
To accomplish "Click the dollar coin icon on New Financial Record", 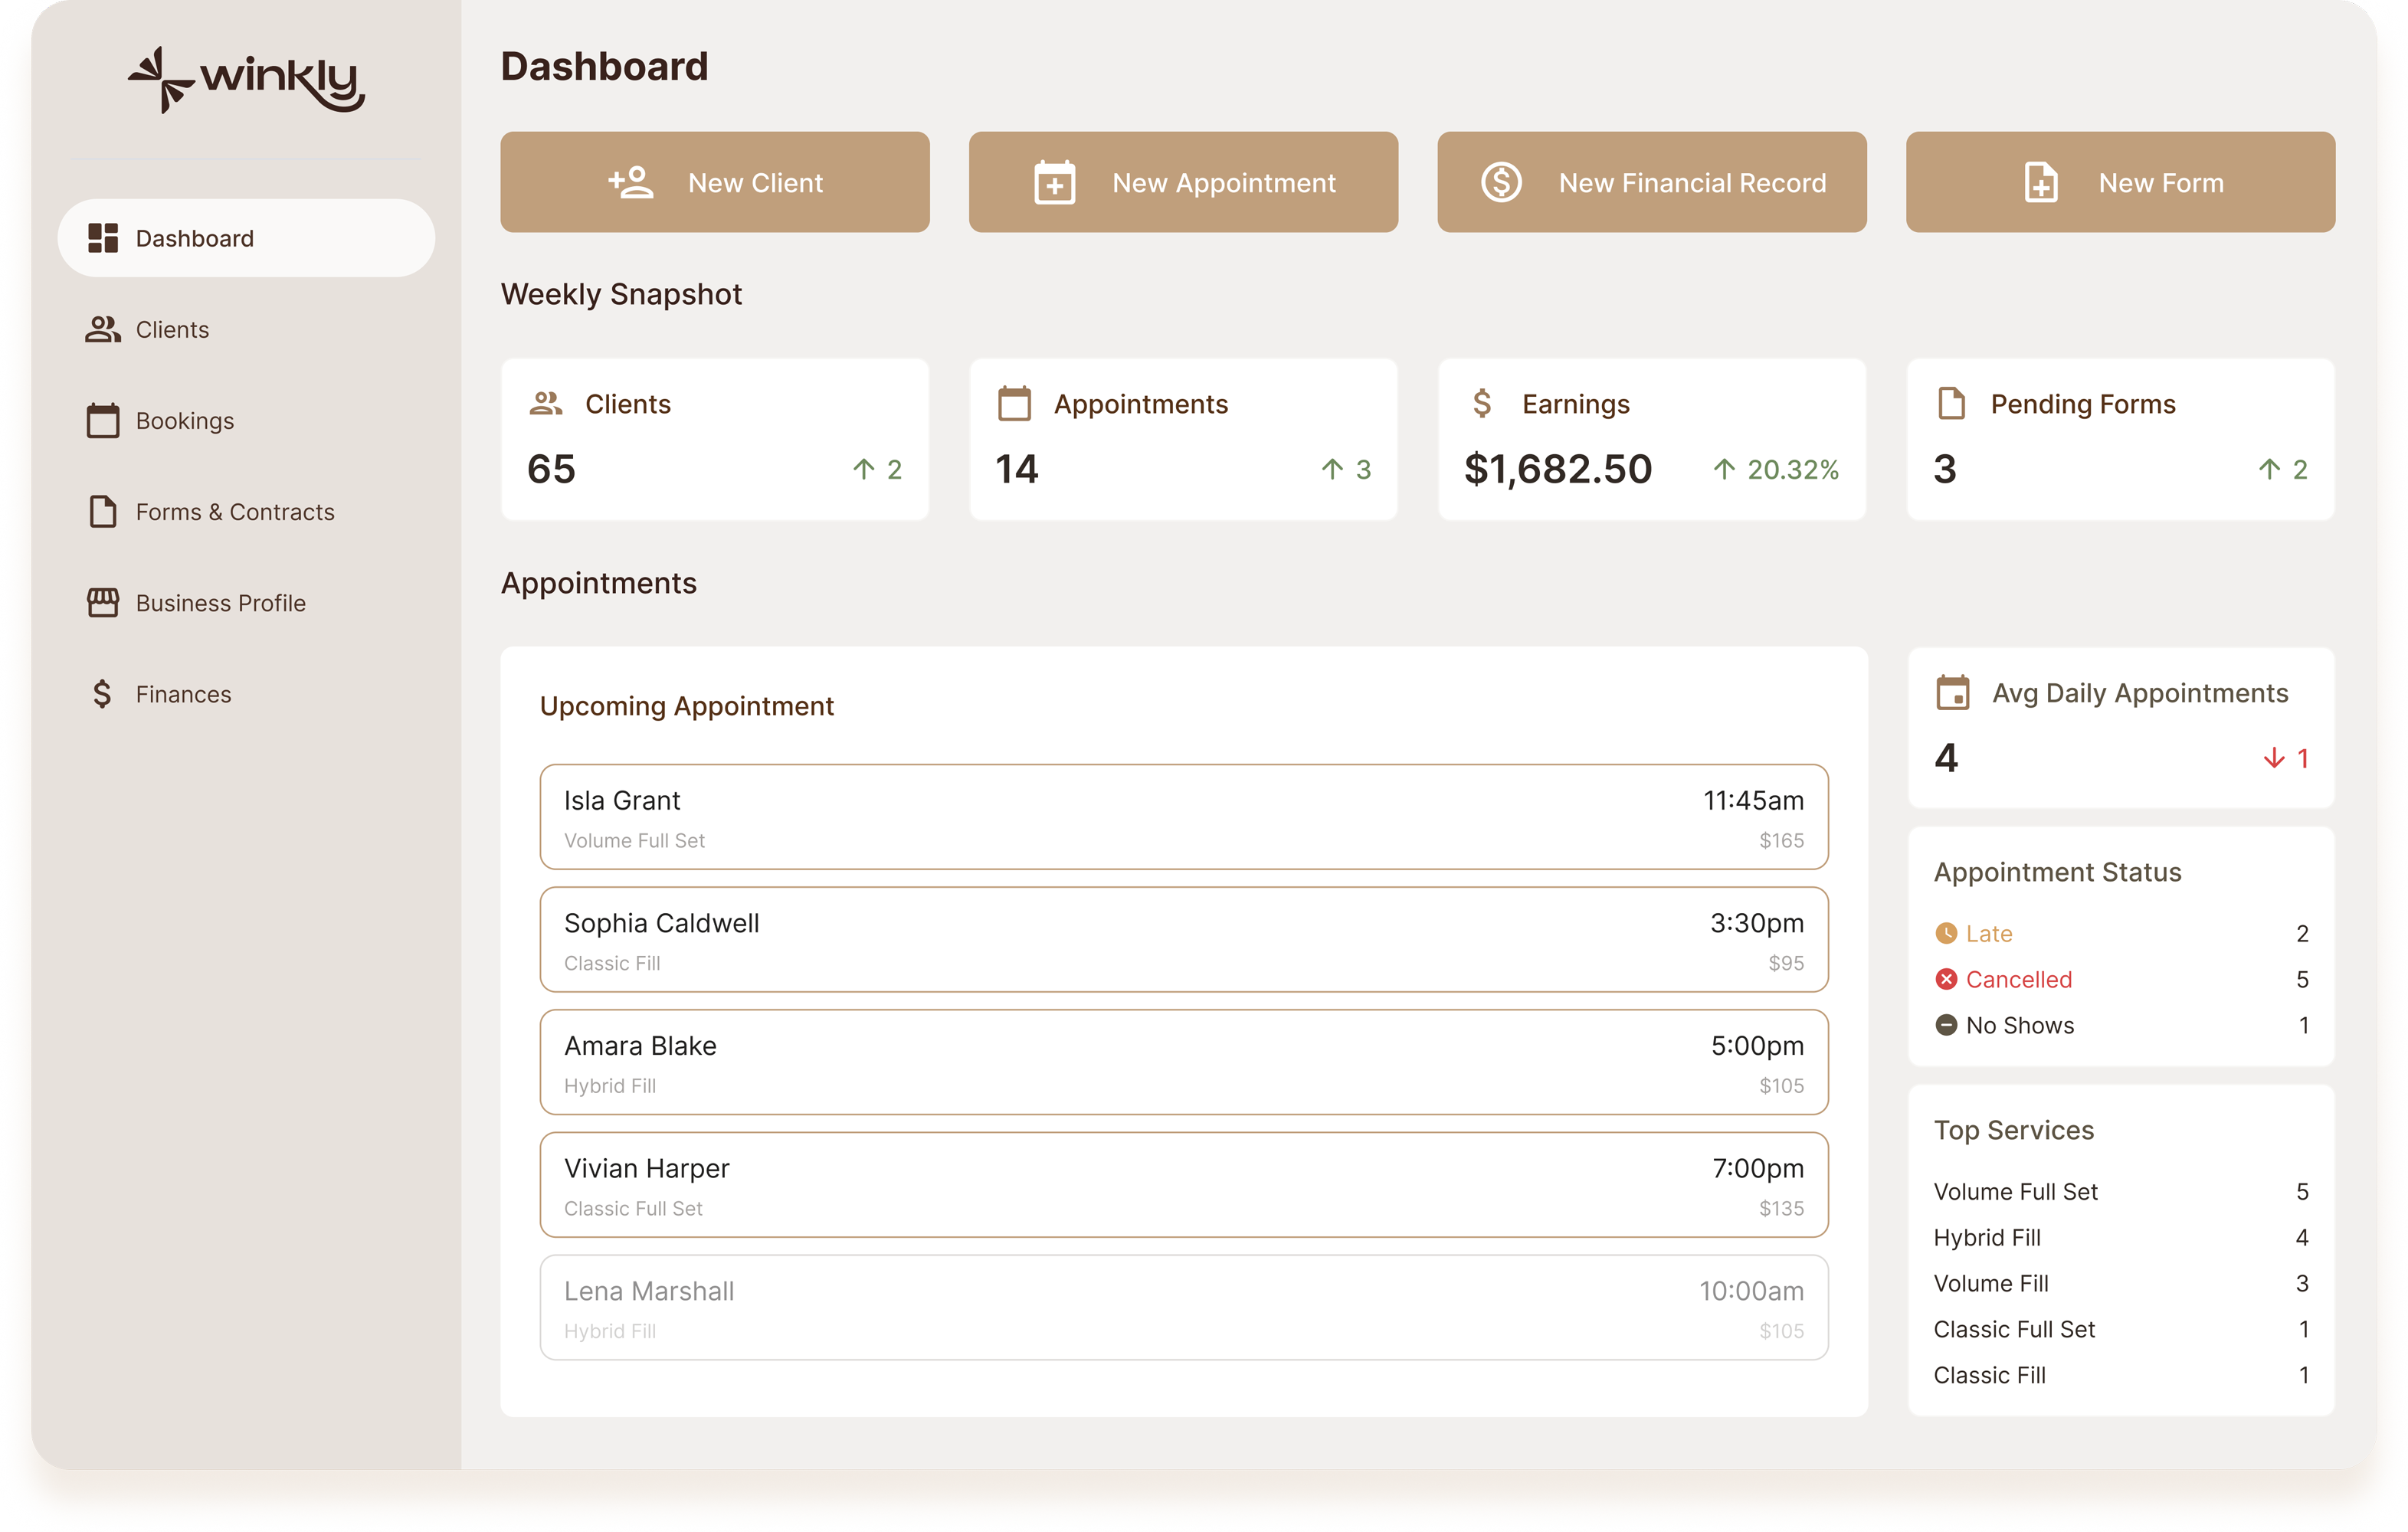I will 1500,182.
